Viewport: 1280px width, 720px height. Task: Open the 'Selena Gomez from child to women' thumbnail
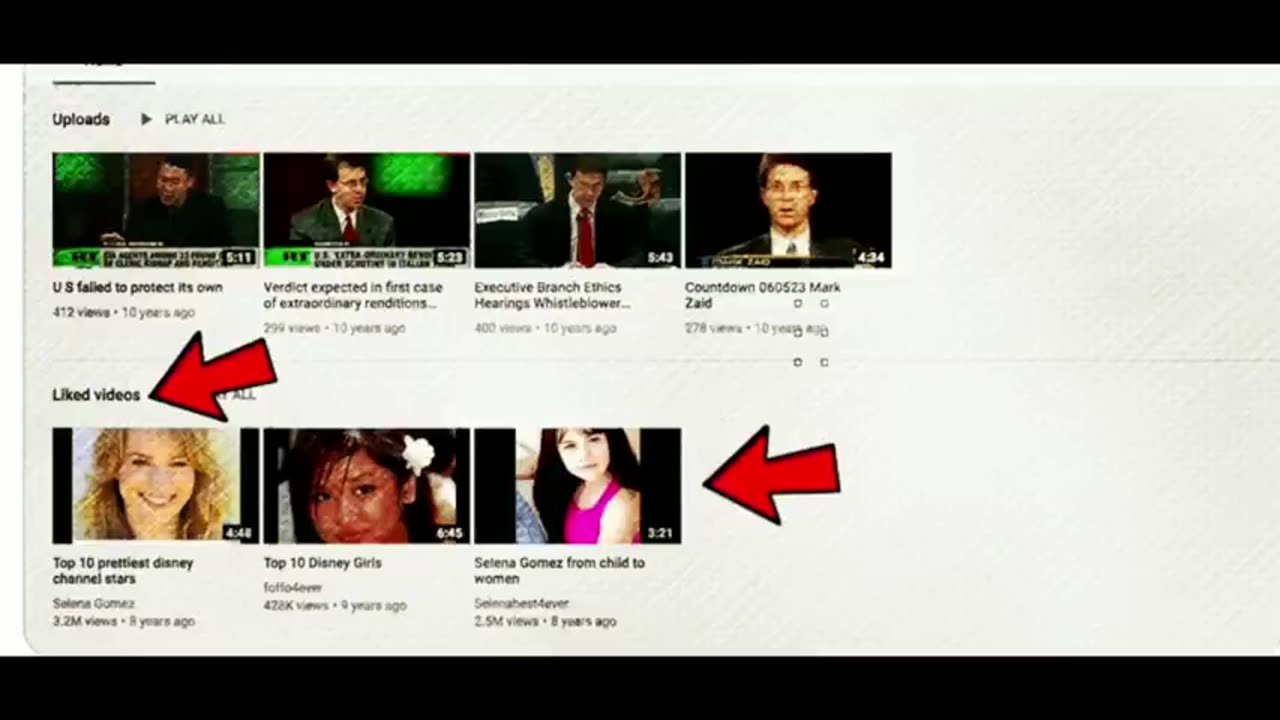click(578, 486)
